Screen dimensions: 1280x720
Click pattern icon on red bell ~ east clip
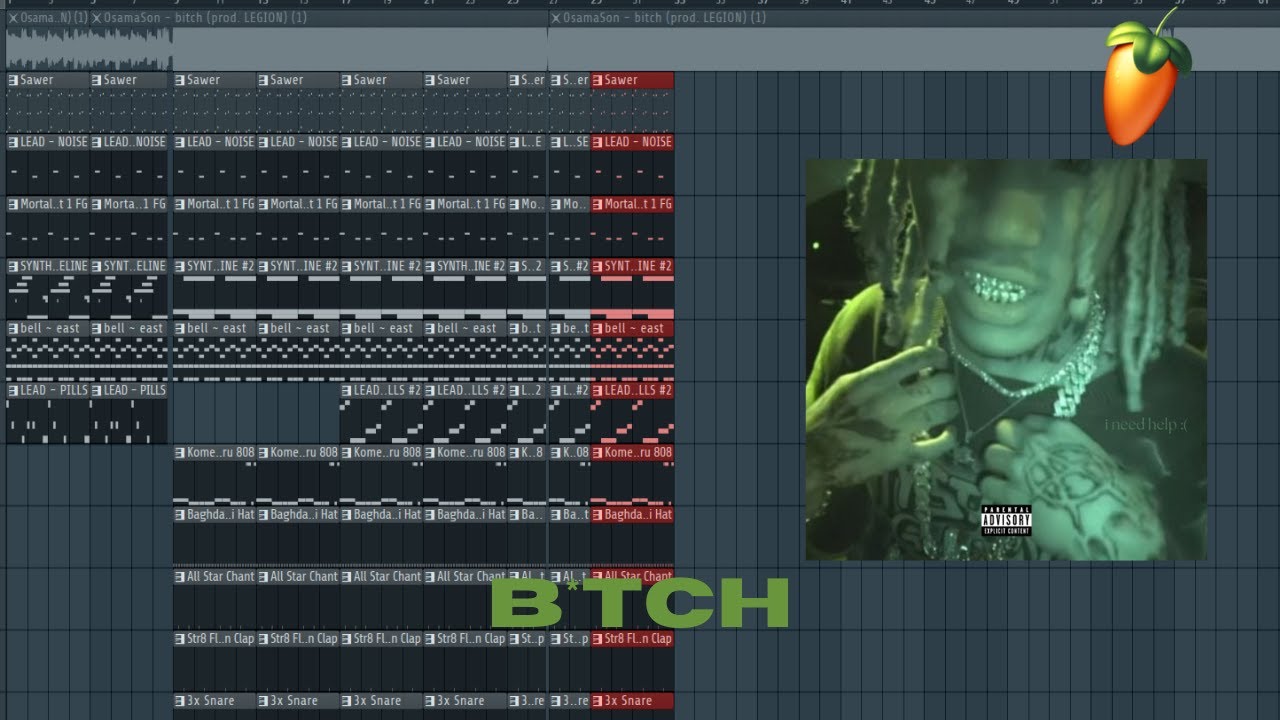coord(597,328)
